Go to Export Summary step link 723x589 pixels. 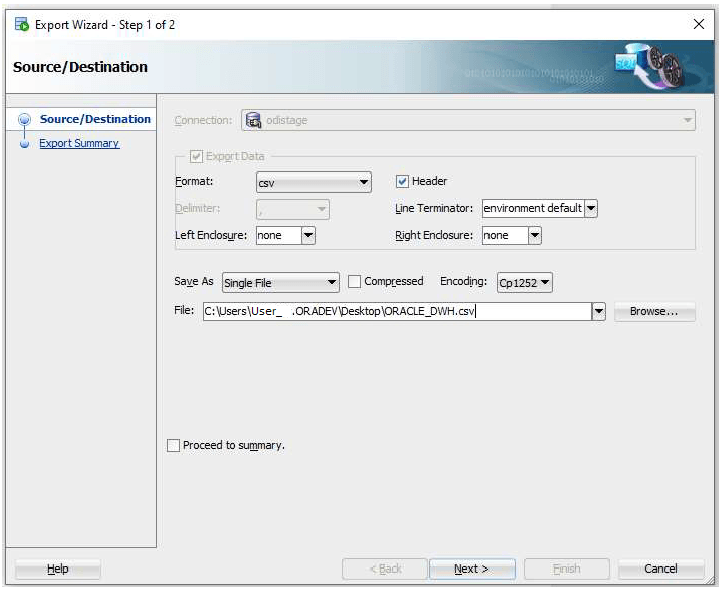[x=79, y=143]
